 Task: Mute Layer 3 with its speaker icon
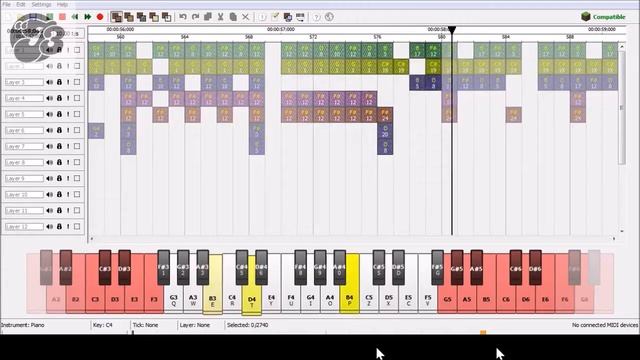pyautogui.click(x=50, y=82)
